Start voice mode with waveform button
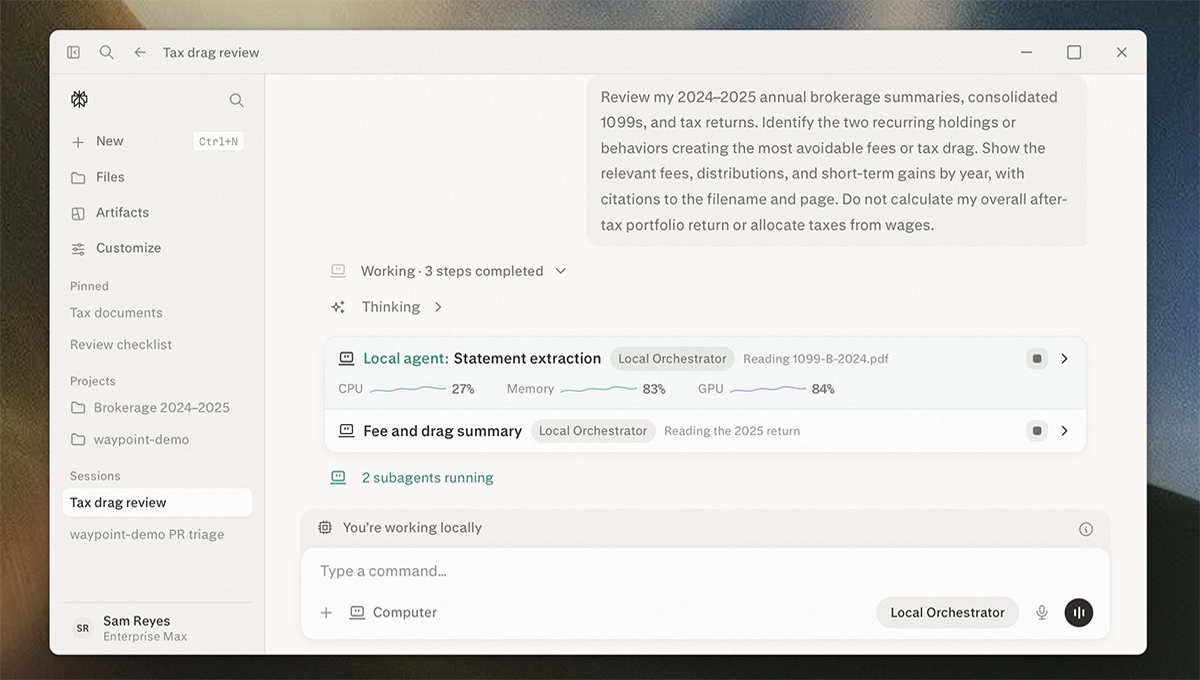This screenshot has width=1200, height=680. coord(1078,612)
